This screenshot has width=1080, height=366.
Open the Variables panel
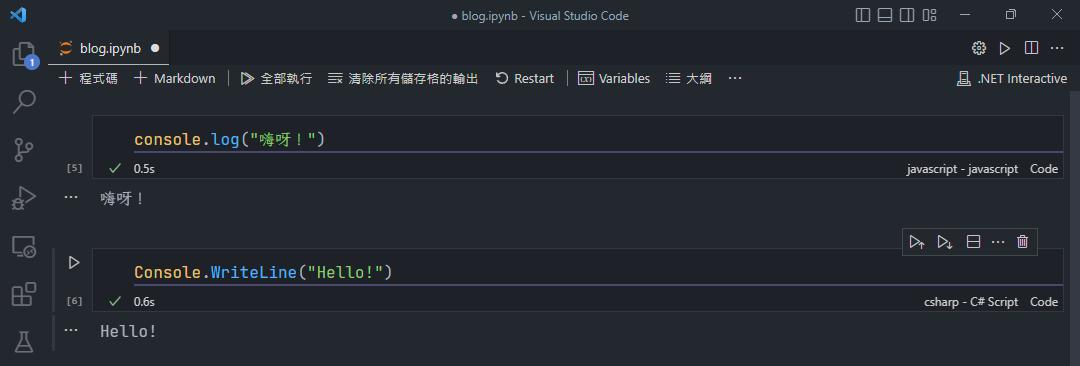(x=614, y=79)
